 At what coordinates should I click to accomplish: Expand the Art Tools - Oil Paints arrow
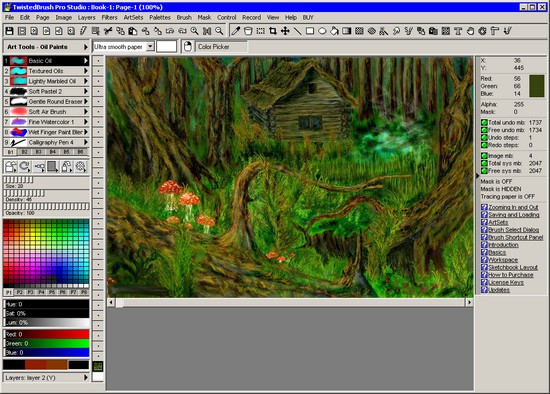pyautogui.click(x=85, y=47)
